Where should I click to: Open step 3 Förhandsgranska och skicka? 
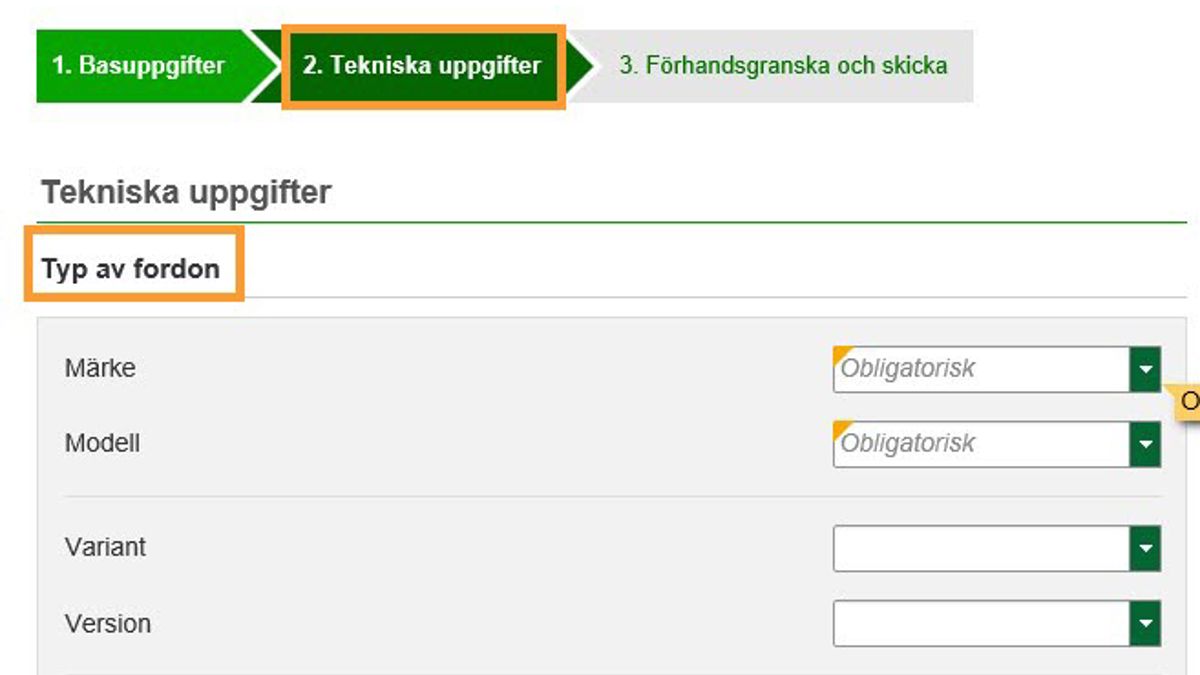[782, 66]
